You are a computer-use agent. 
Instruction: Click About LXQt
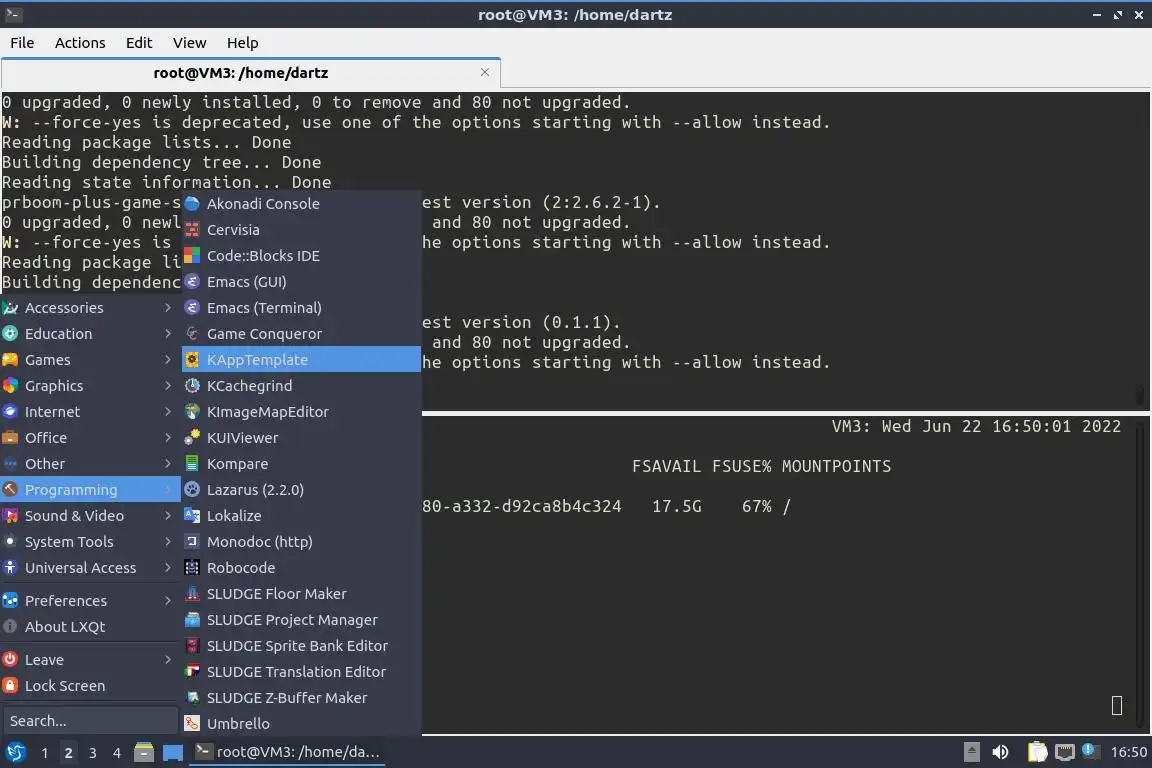click(x=90, y=627)
